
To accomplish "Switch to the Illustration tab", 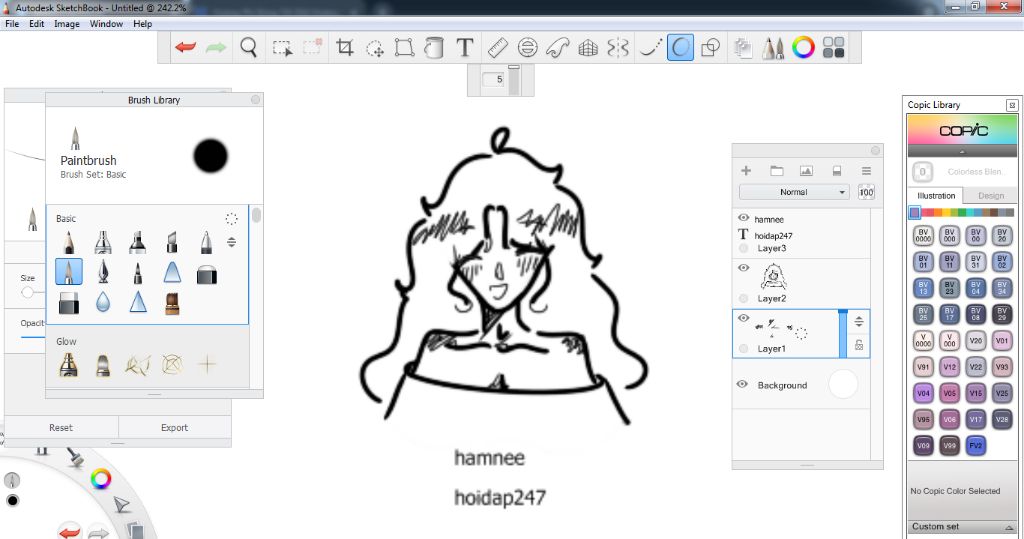I will pos(936,195).
